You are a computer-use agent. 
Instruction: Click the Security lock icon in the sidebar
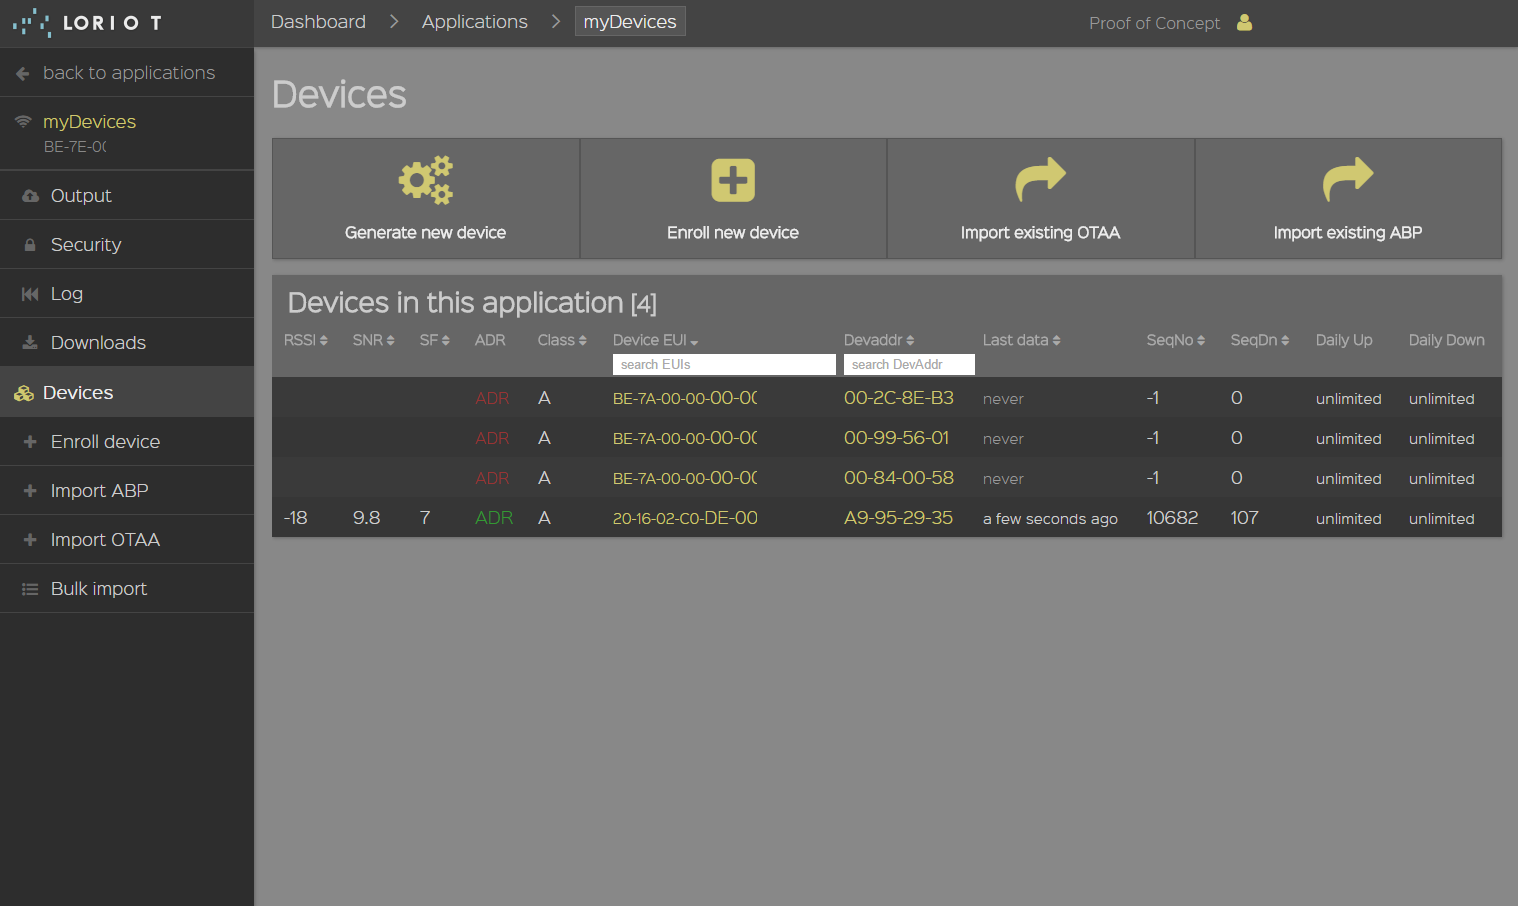tap(30, 245)
